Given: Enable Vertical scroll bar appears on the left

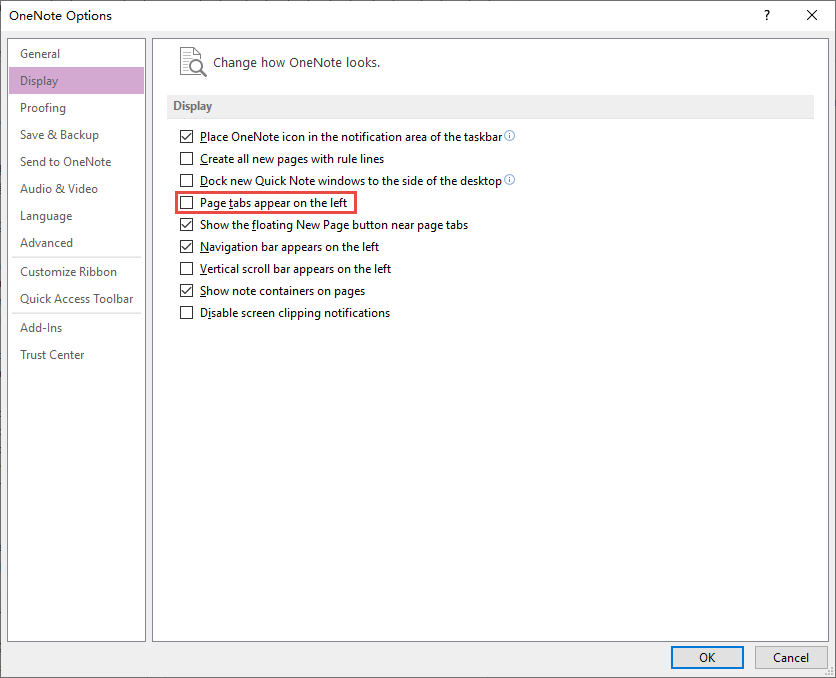Looking at the screenshot, I should [x=186, y=269].
